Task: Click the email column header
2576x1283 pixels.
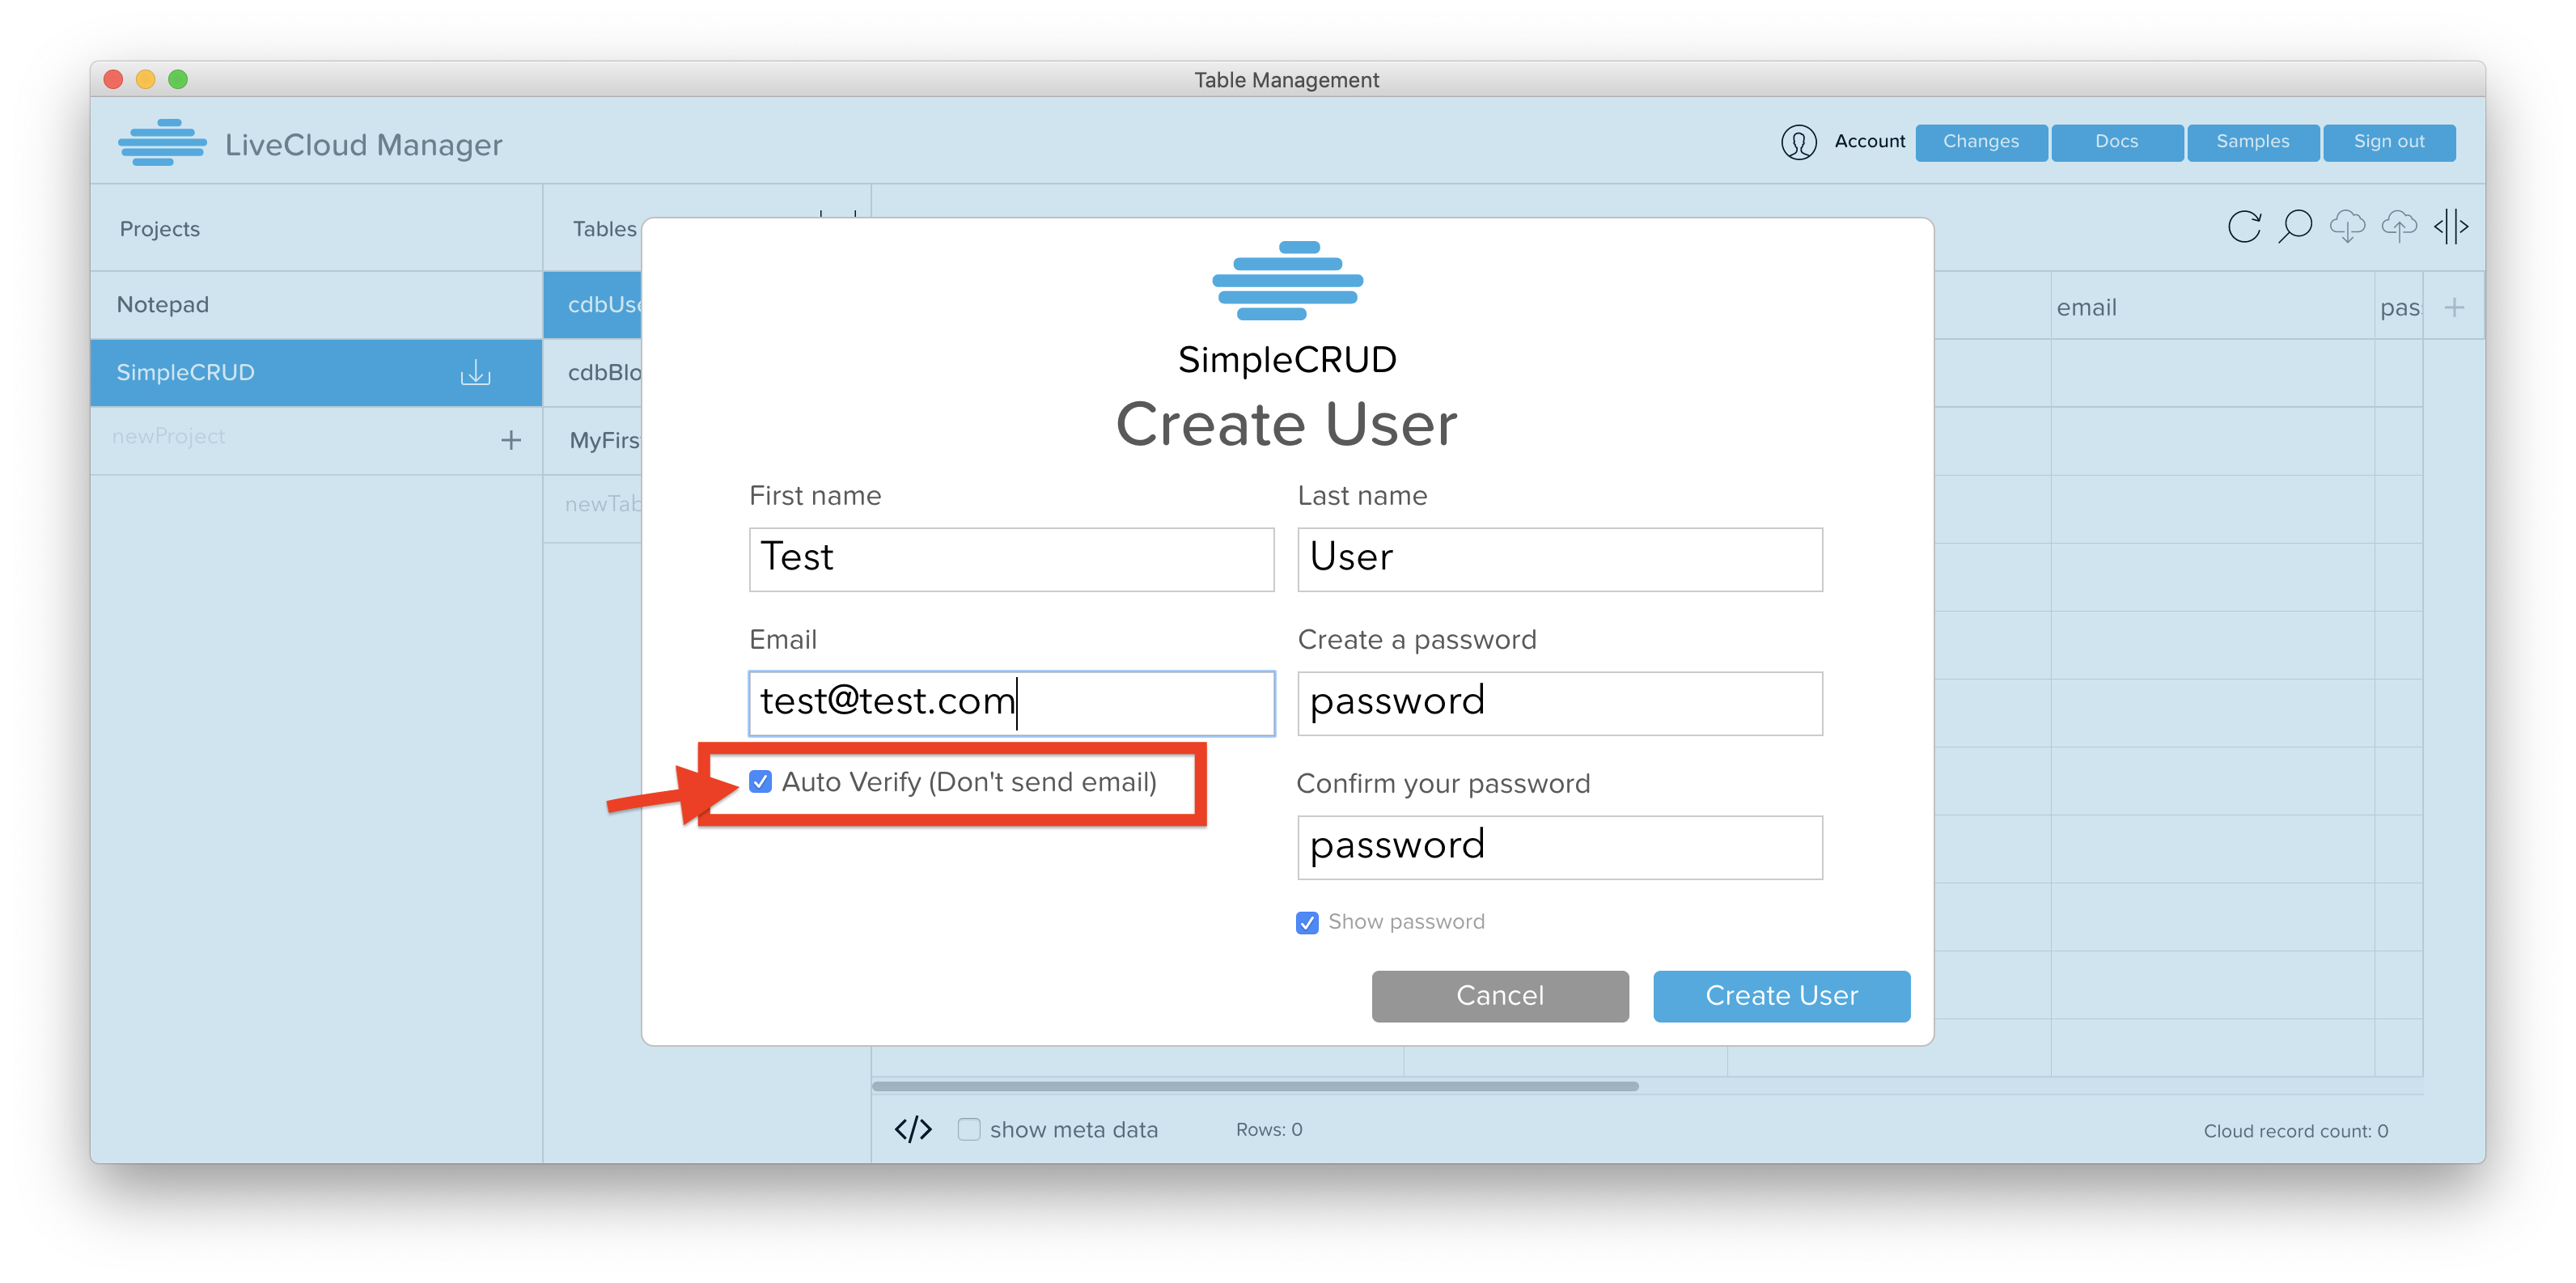Action: pos(2212,307)
